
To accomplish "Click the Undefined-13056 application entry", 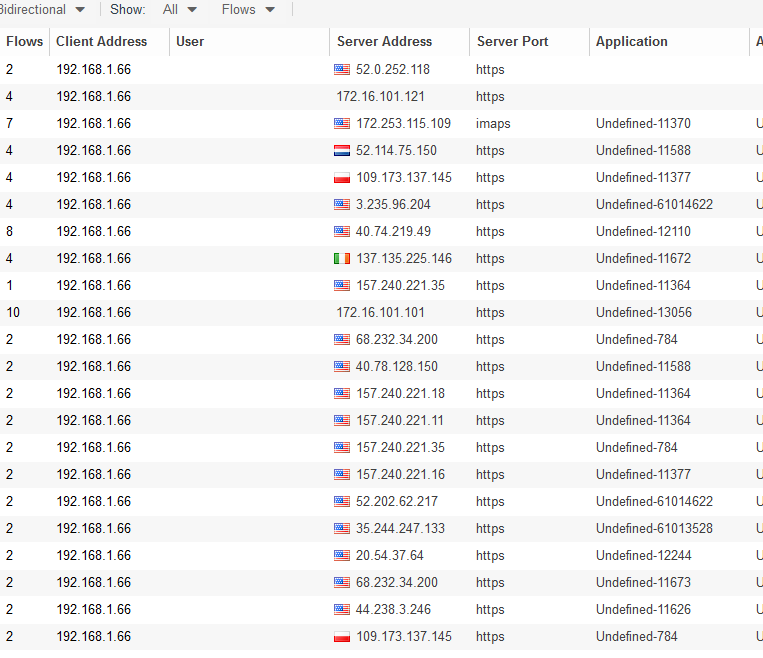I will [x=643, y=313].
